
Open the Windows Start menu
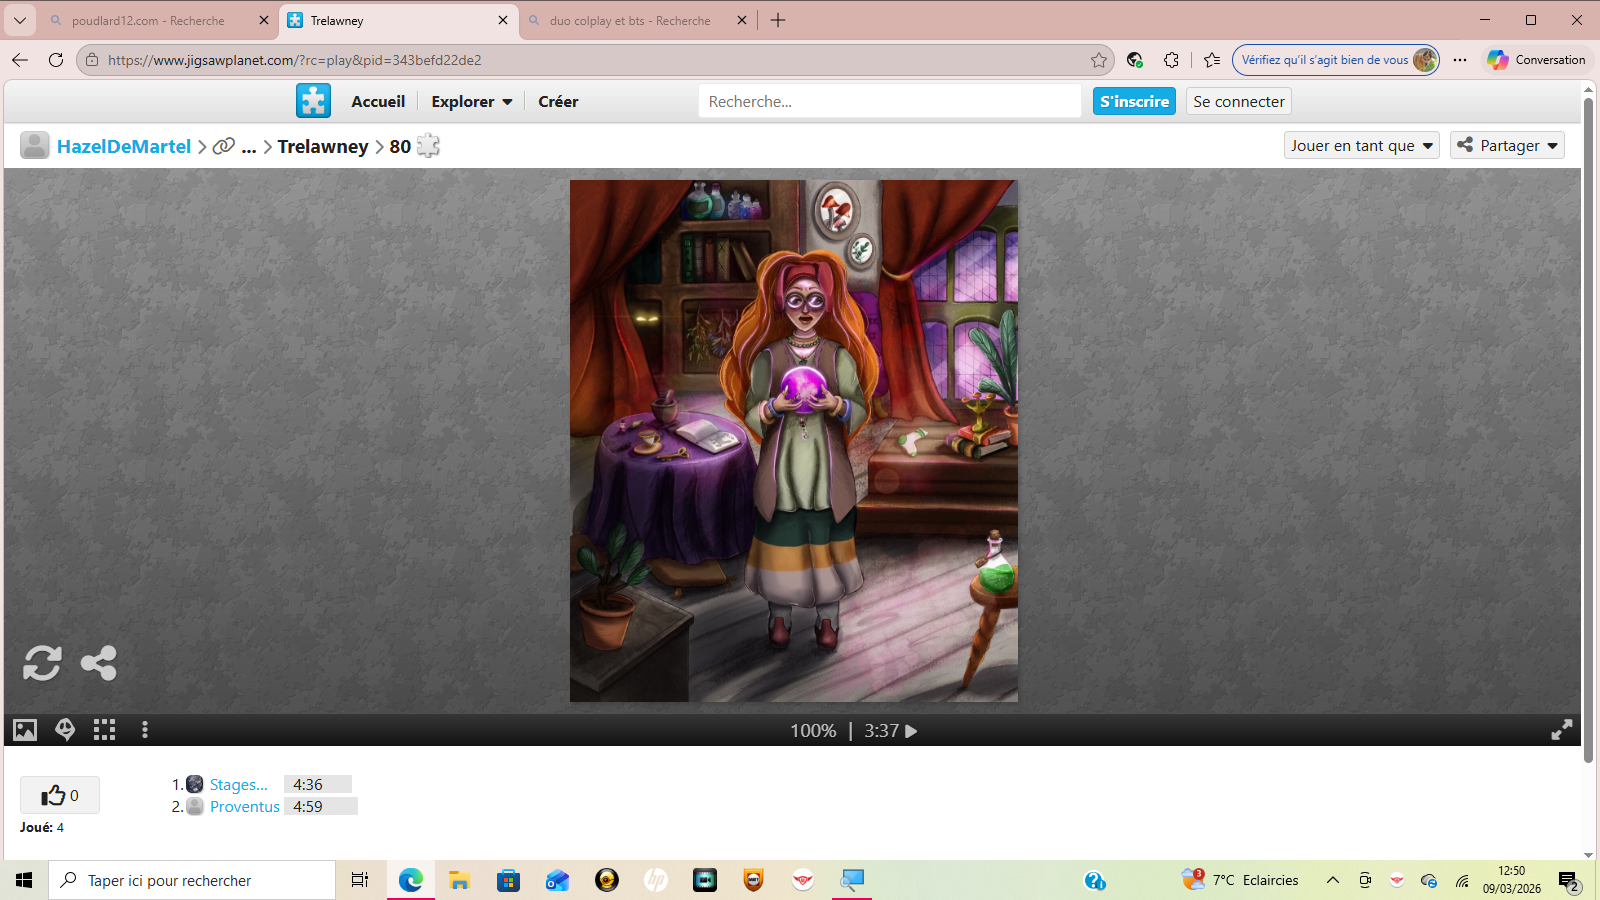pos(24,880)
